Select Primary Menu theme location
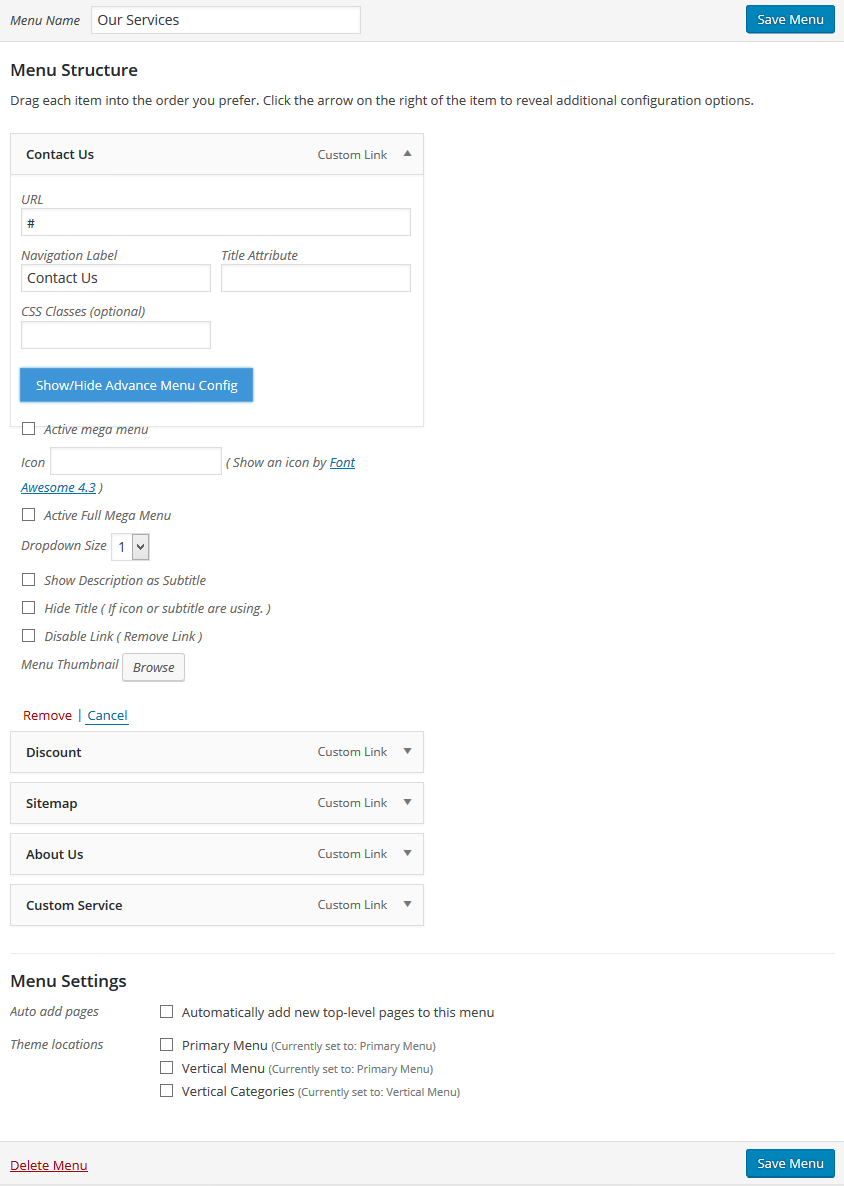The image size is (844, 1186). 166,1045
